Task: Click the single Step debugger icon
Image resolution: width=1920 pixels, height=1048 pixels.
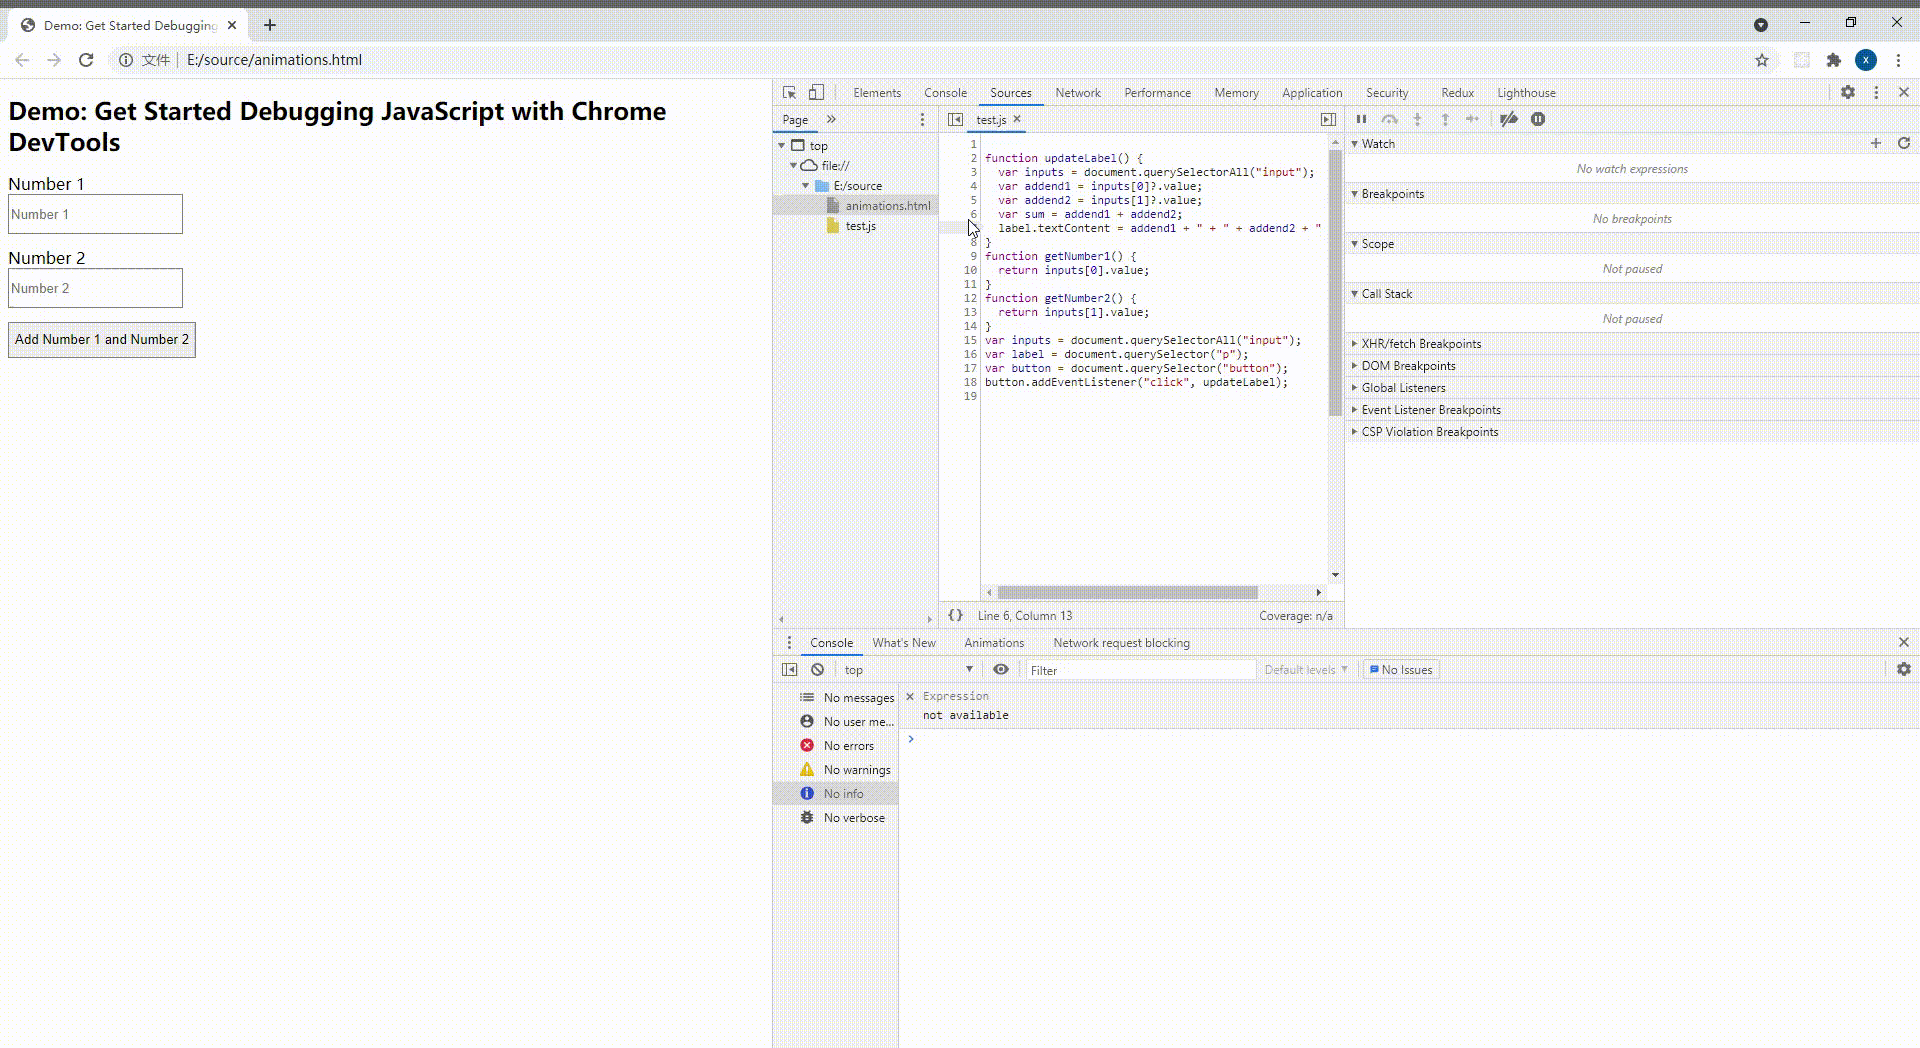Action: pos(1472,119)
